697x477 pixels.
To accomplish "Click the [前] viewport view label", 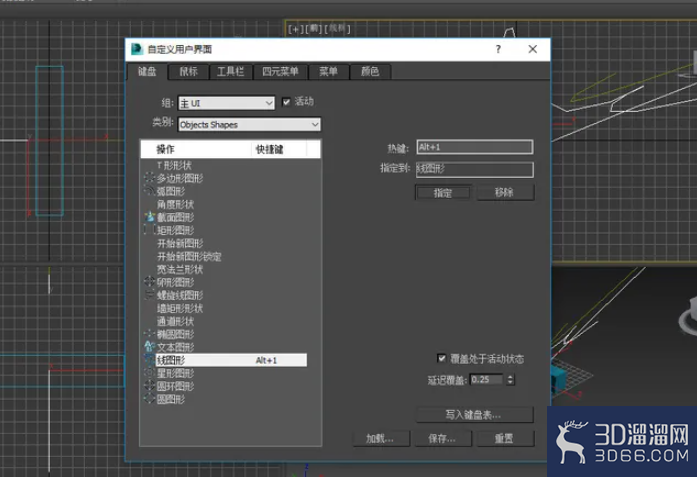I will click(313, 29).
